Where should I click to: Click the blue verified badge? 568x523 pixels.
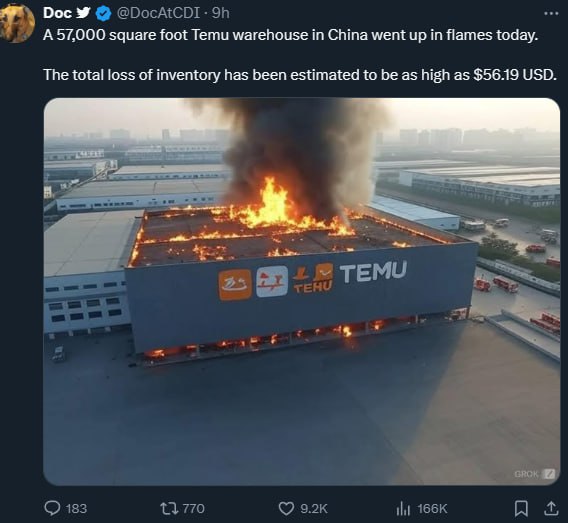[x=104, y=14]
